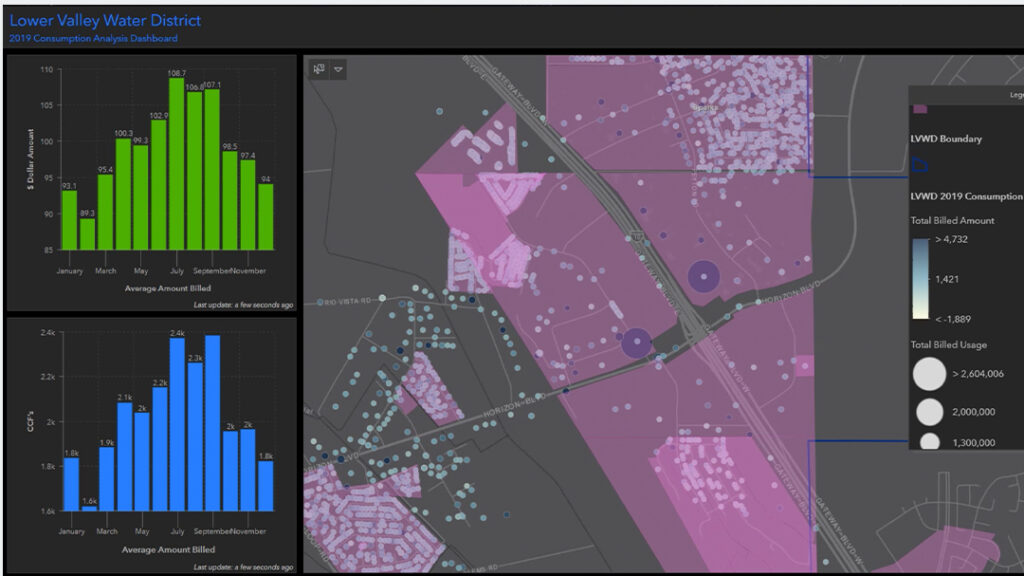Viewport: 1024px width, 576px height.
Task: Select the LVWD Boundary blue polygon symbol
Action: click(920, 165)
